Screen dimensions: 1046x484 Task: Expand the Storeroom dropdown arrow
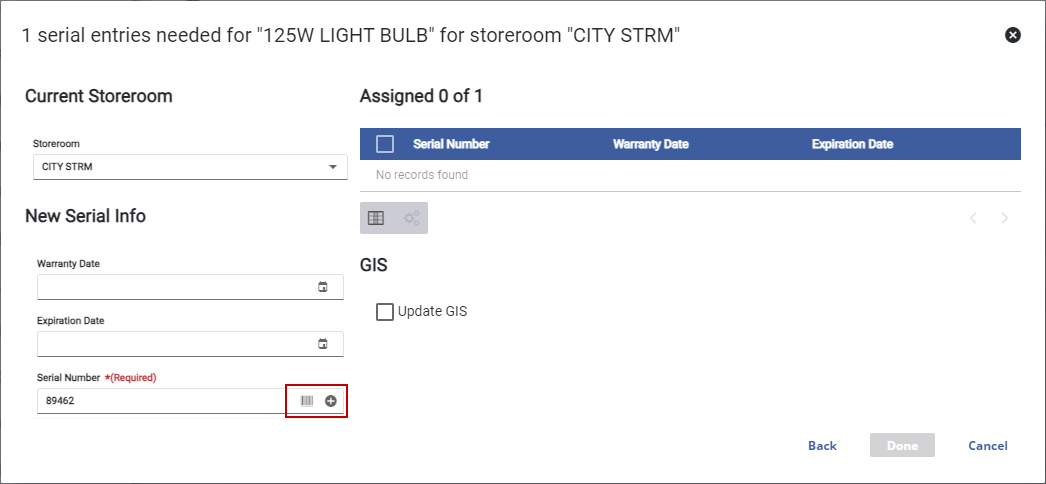coord(333,167)
